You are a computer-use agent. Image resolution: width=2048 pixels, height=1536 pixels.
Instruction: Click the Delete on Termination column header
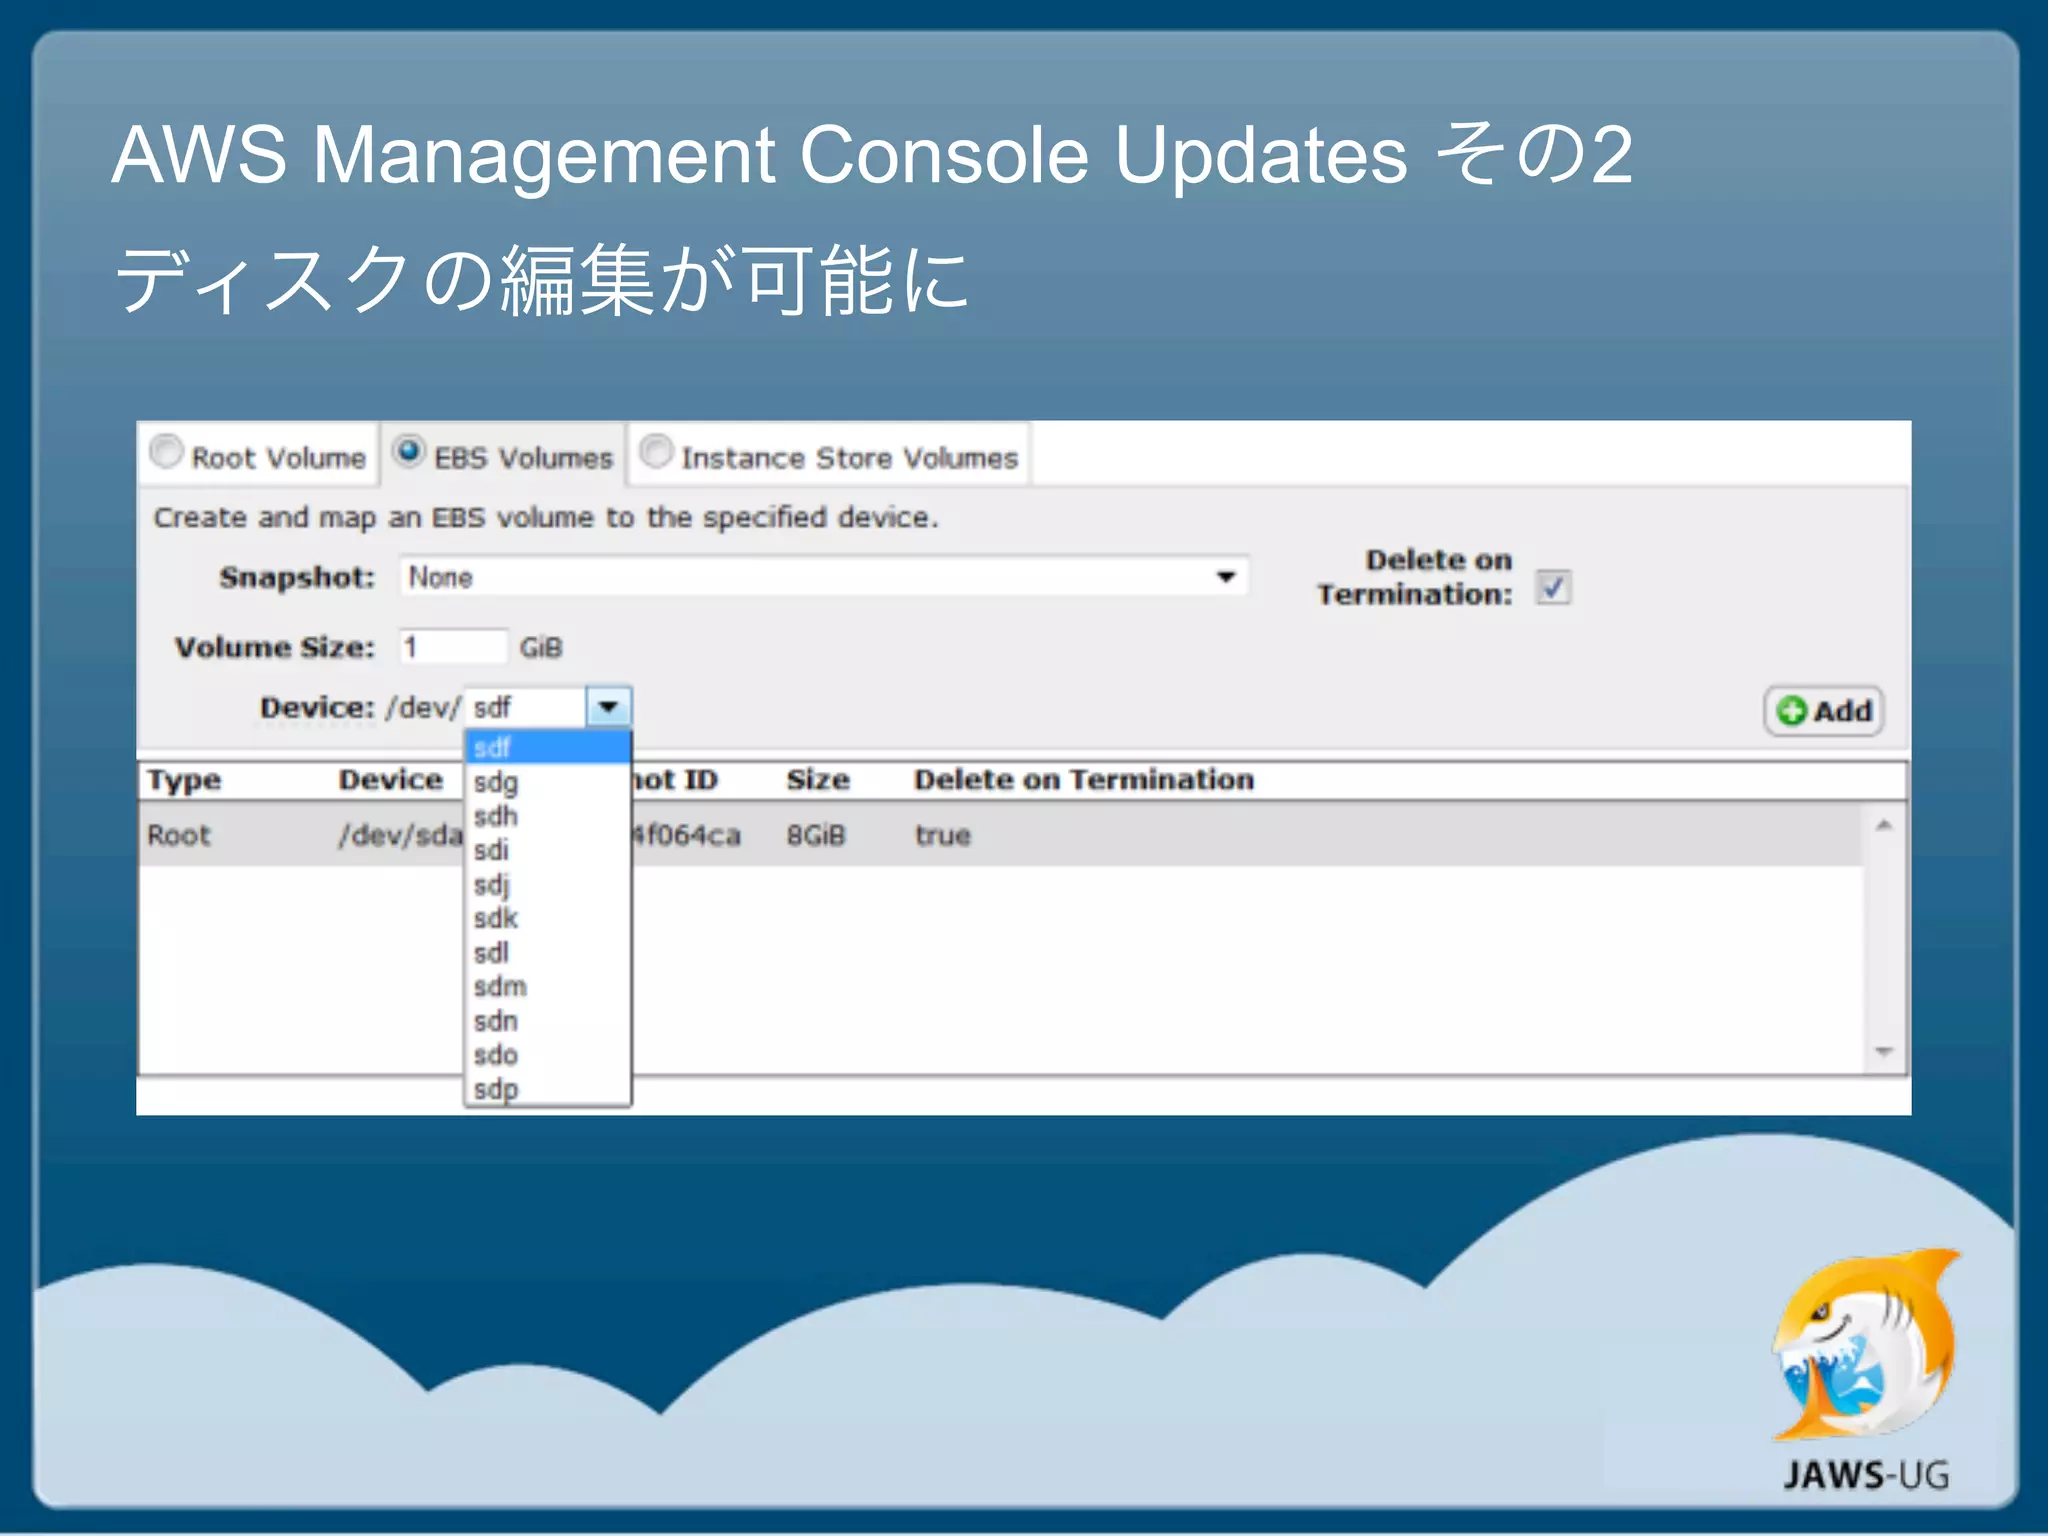(1084, 780)
